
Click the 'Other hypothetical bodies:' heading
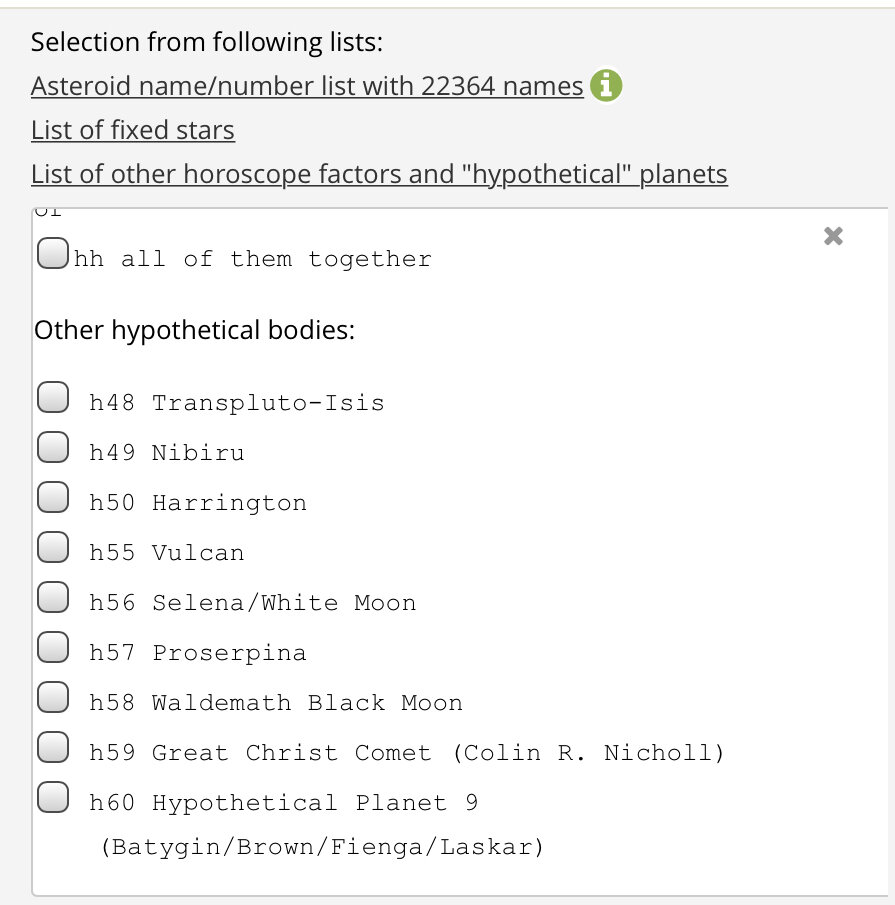tap(194, 330)
